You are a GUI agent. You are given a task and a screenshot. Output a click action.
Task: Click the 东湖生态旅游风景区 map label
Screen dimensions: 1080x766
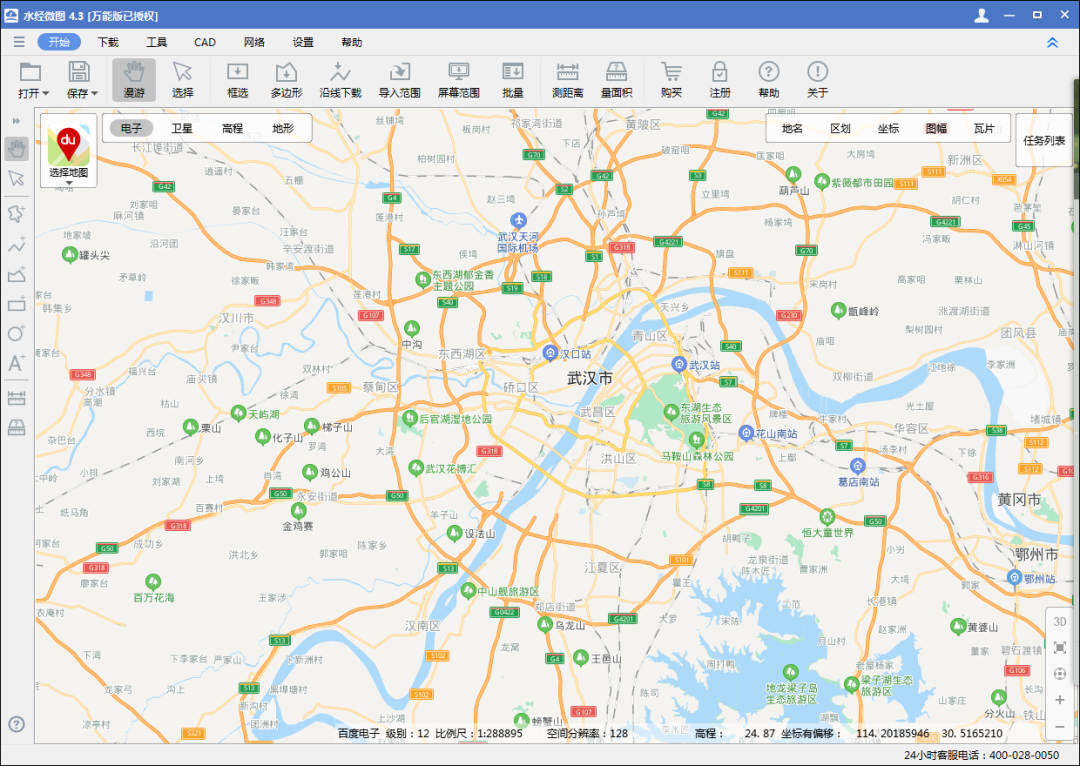[x=706, y=413]
